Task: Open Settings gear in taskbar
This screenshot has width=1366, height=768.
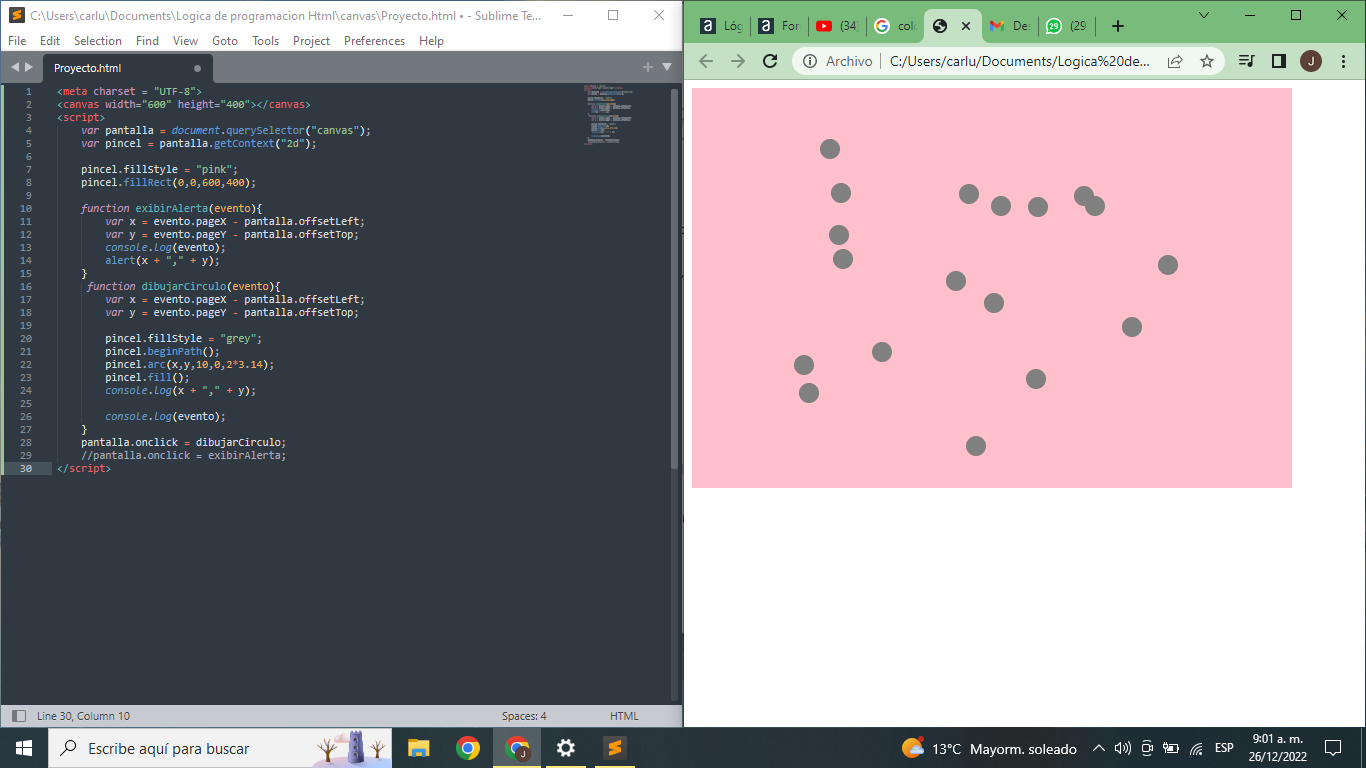Action: pos(565,748)
